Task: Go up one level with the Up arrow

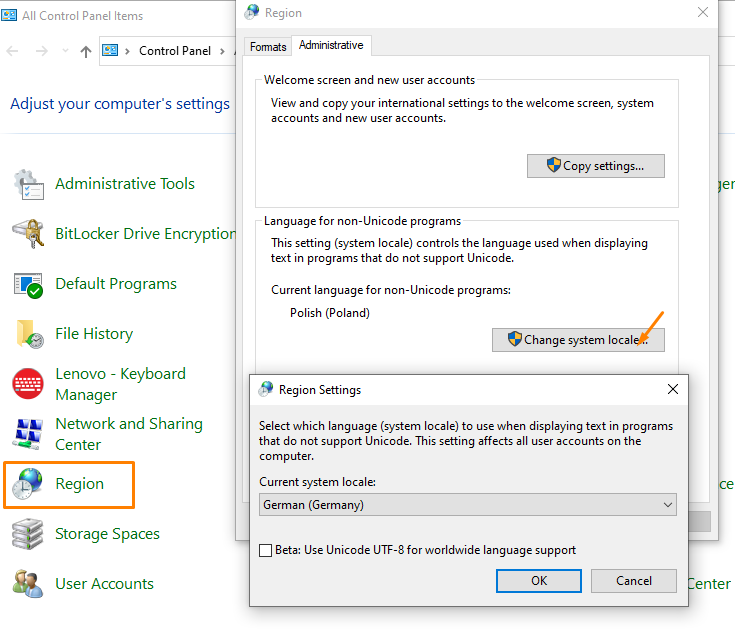Action: pyautogui.click(x=86, y=51)
